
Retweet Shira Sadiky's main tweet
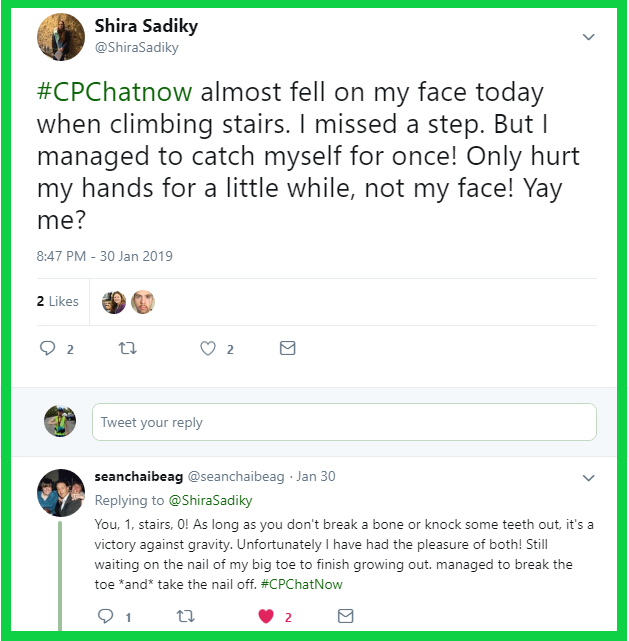coord(127,348)
